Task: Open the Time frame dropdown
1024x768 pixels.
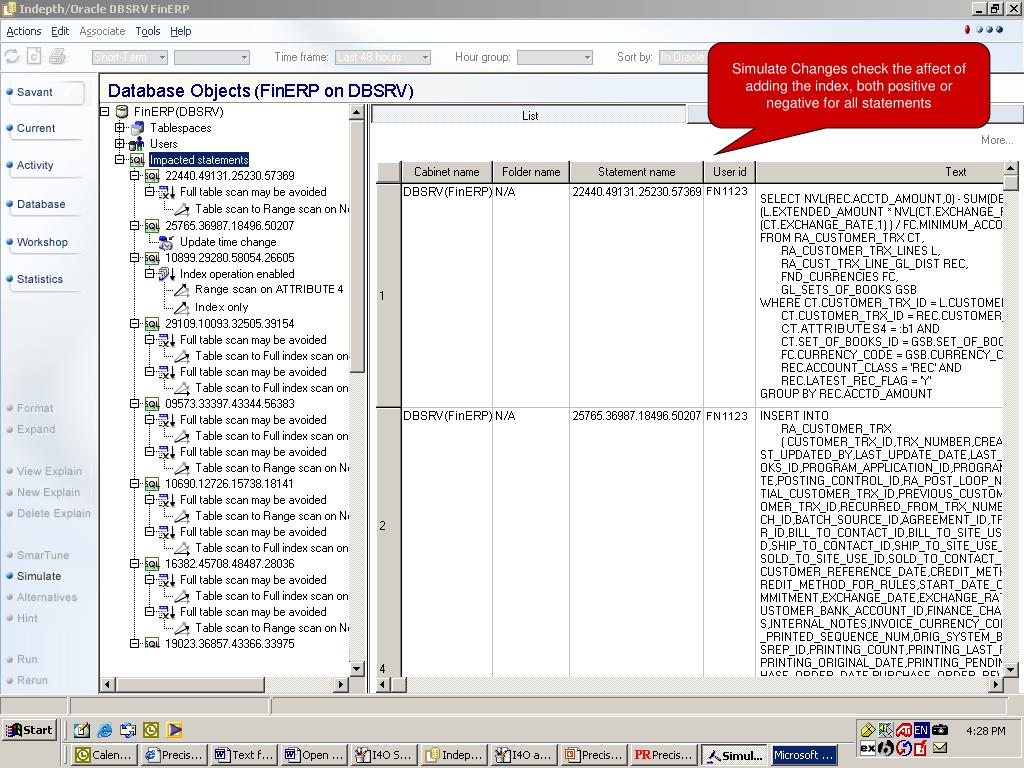Action: (x=383, y=57)
